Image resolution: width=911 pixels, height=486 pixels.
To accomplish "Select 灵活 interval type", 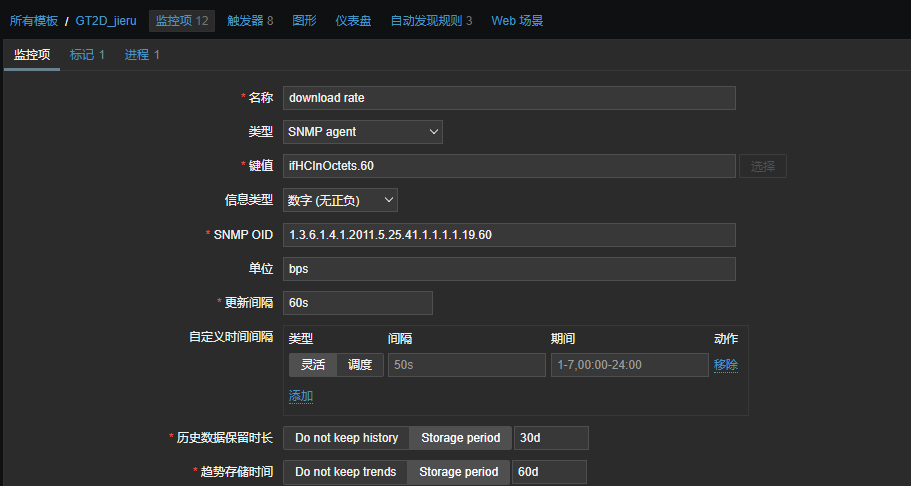I will click(x=313, y=365).
